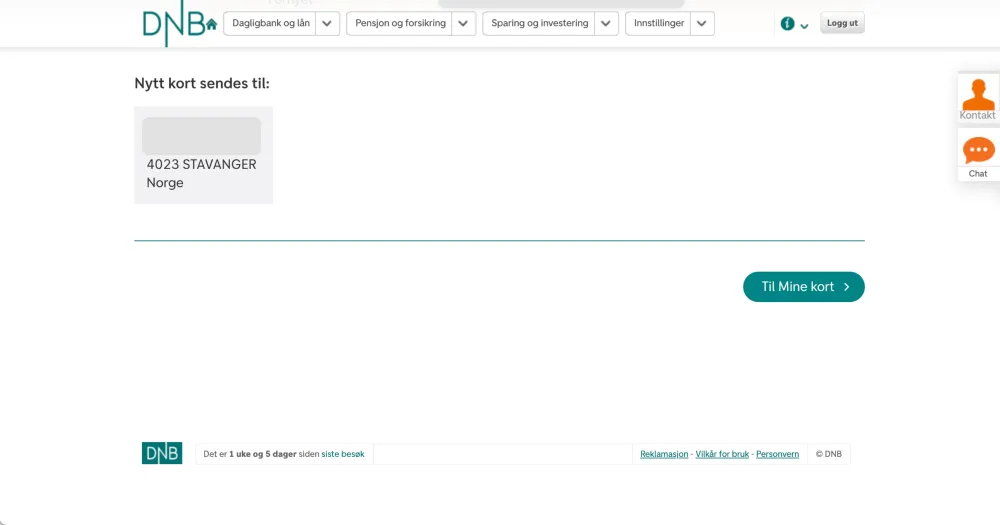1000x525 pixels.
Task: Open the Personvern footer link
Action: pos(777,454)
